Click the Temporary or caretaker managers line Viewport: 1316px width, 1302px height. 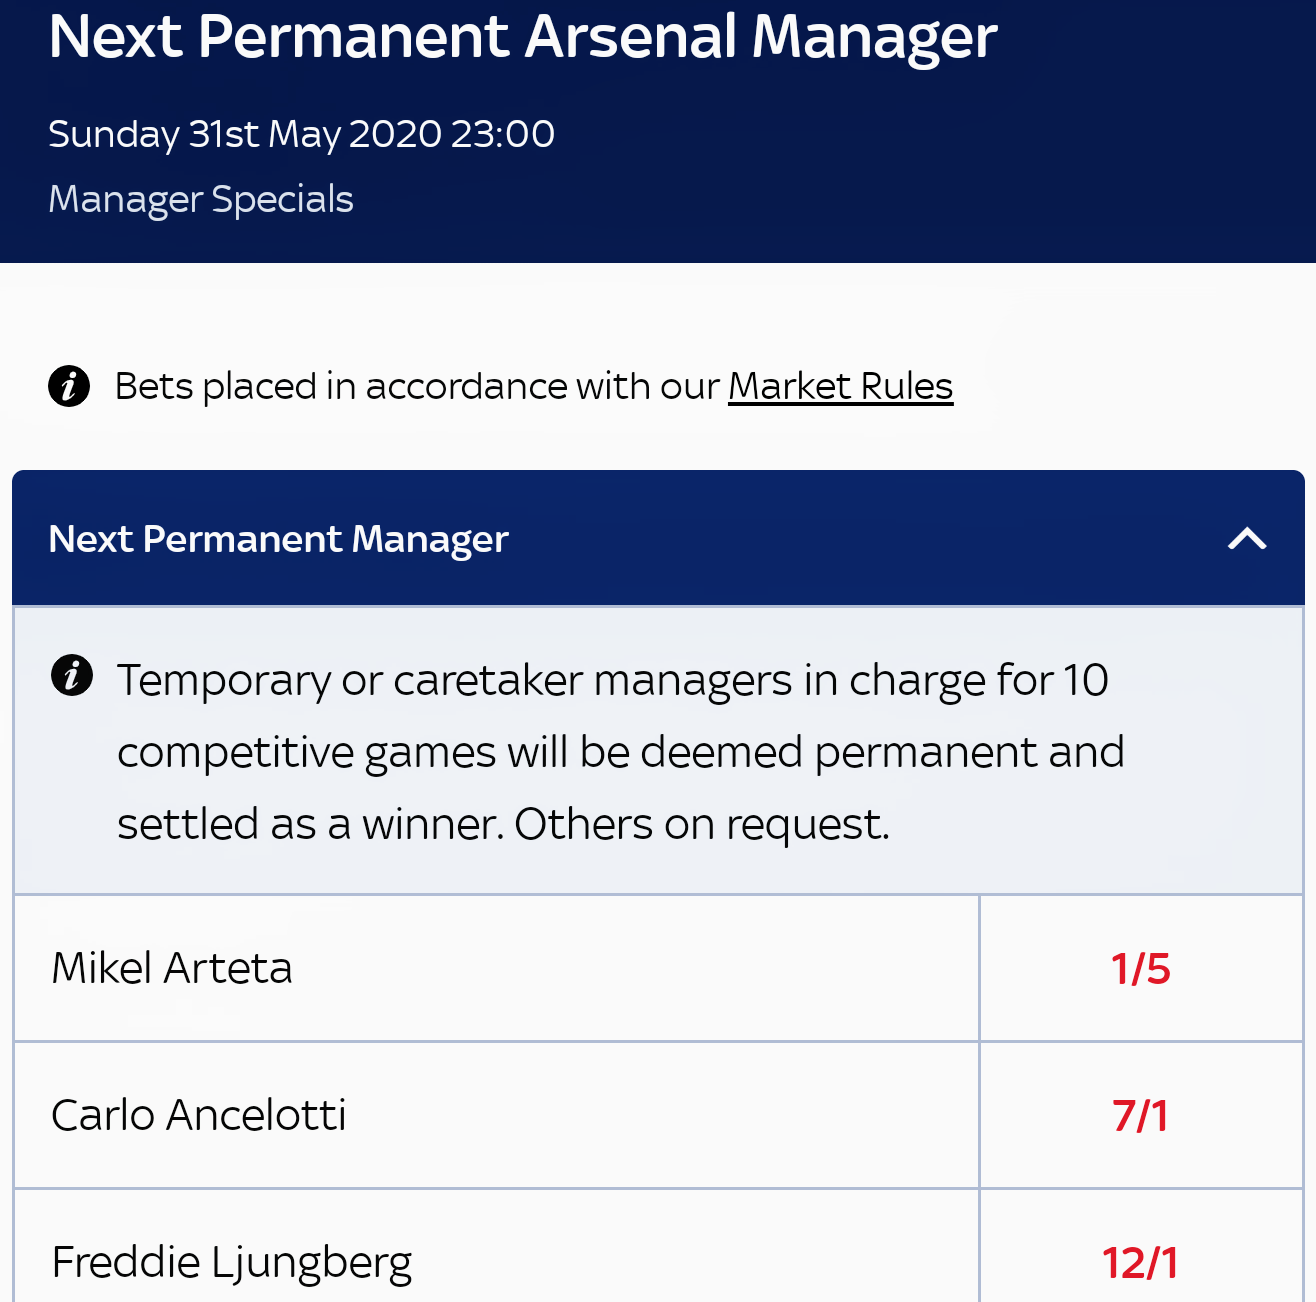click(x=613, y=681)
